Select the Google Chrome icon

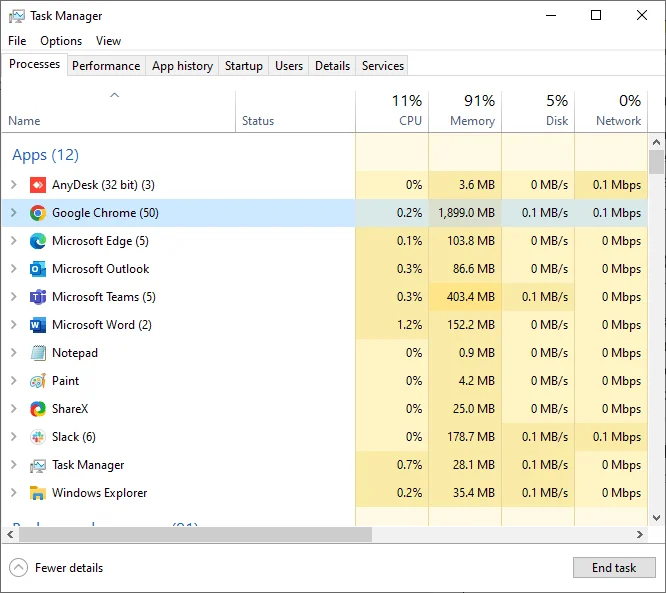(x=38, y=213)
